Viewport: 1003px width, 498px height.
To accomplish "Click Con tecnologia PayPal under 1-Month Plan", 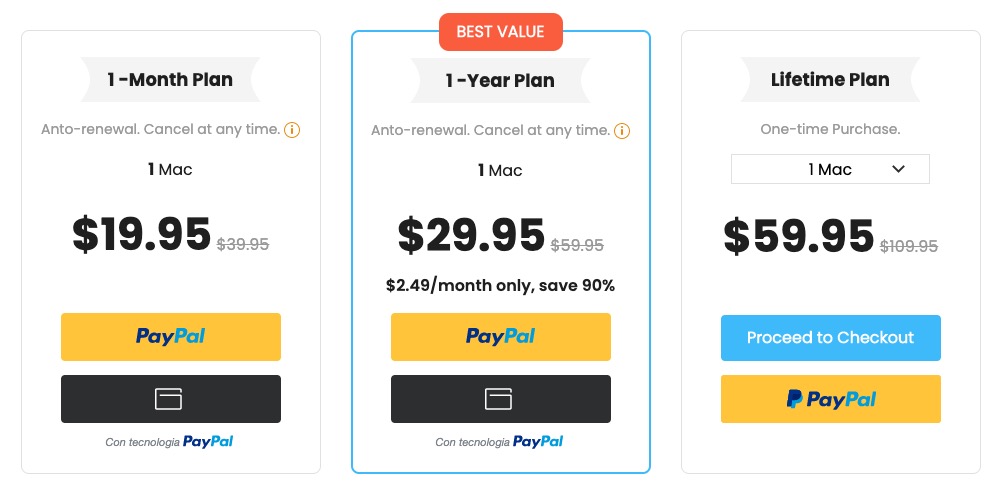I will (170, 441).
